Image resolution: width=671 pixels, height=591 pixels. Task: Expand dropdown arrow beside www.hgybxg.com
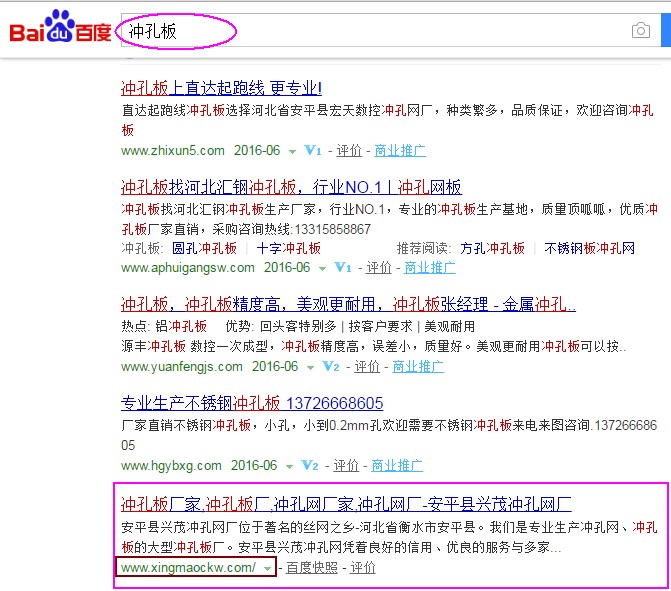click(289, 466)
